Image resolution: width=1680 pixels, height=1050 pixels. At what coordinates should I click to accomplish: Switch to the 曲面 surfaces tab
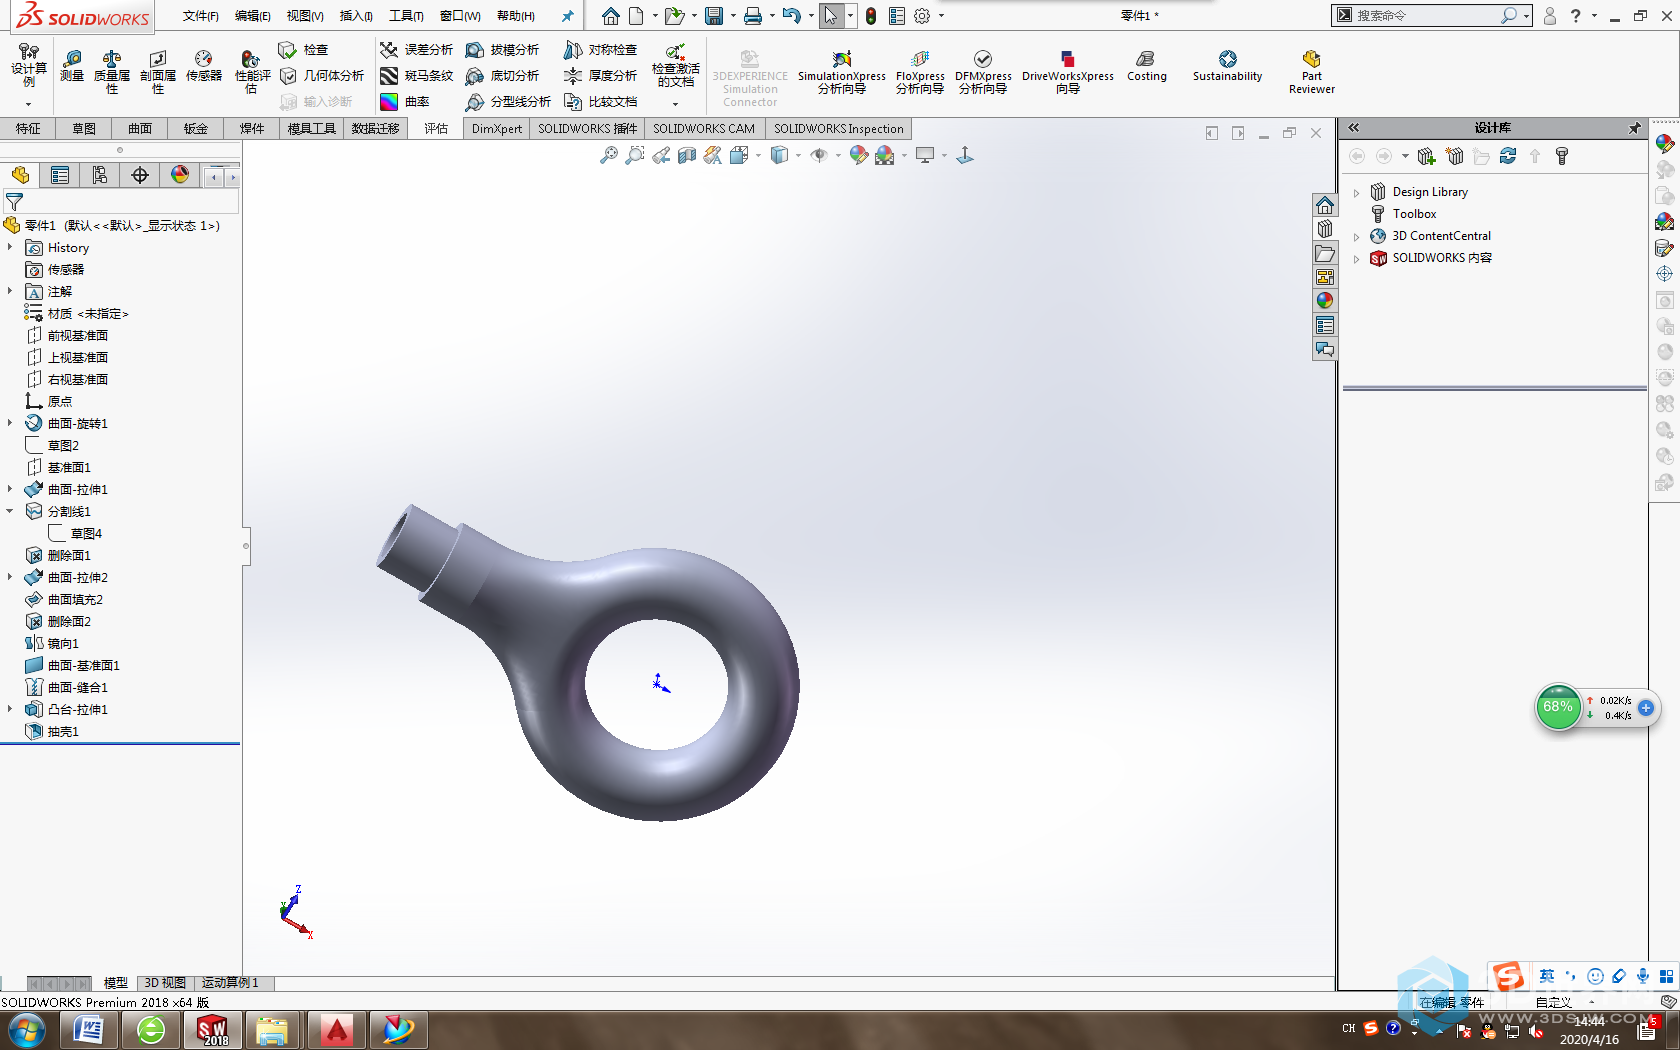(140, 128)
